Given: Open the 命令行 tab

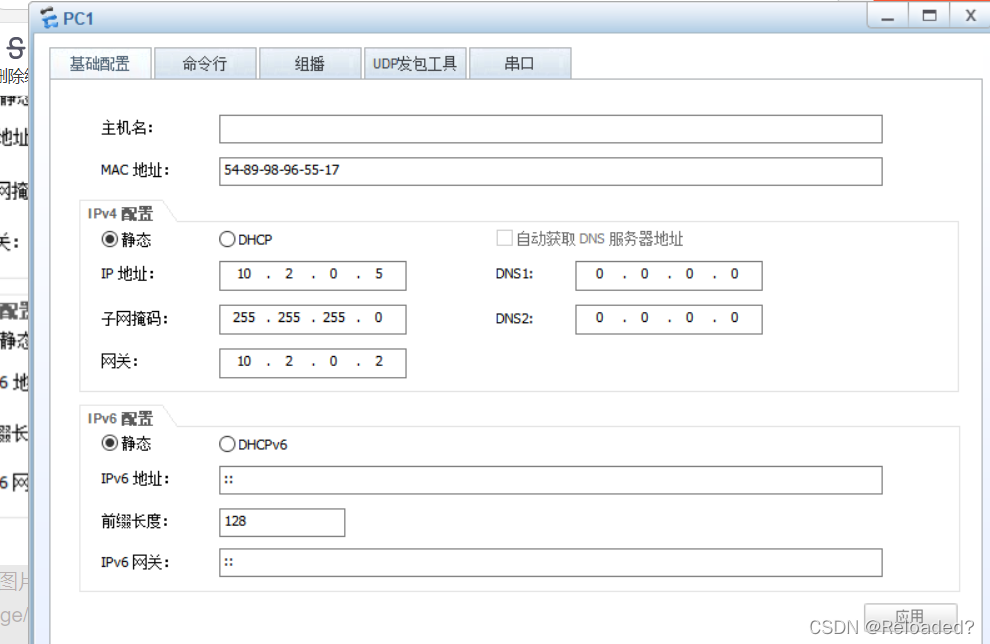Looking at the screenshot, I should pyautogui.click(x=205, y=63).
